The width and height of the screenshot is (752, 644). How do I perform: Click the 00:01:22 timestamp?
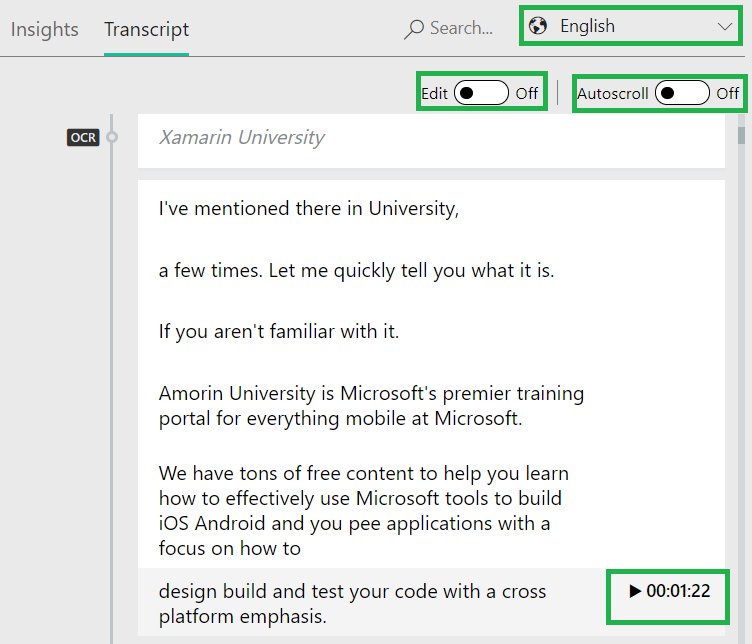tap(669, 591)
